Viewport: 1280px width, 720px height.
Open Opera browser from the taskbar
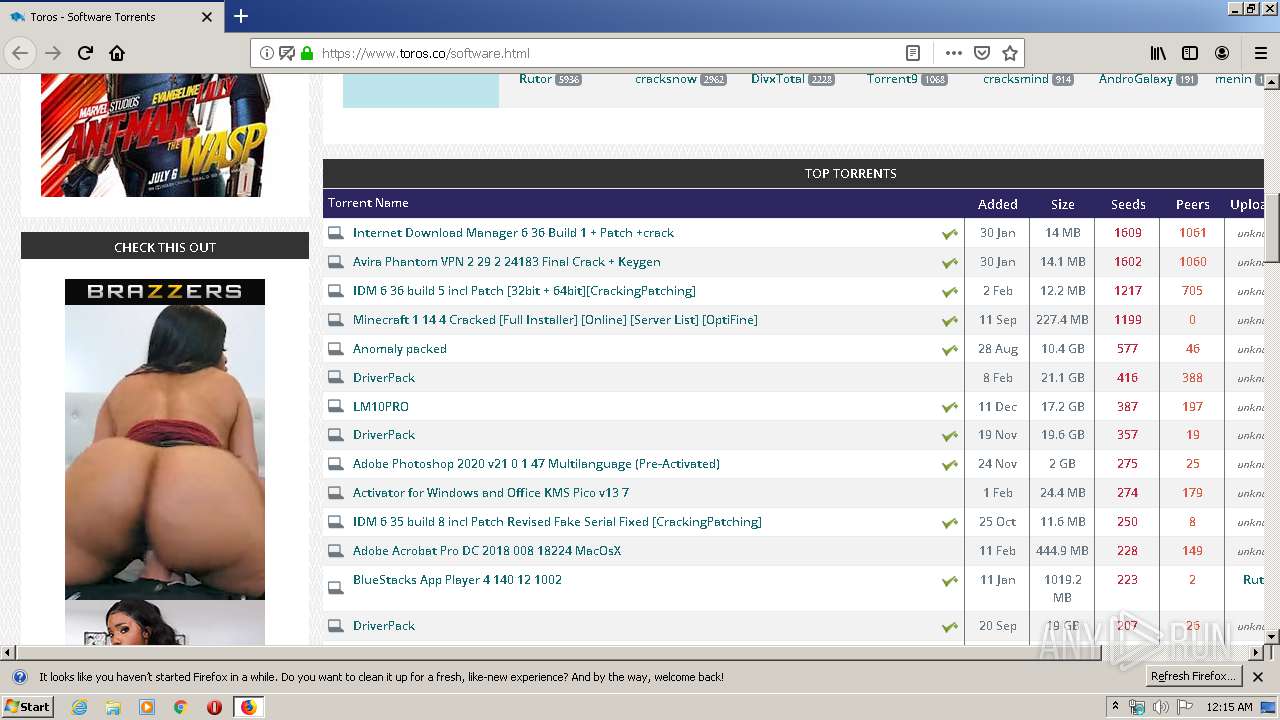(214, 707)
